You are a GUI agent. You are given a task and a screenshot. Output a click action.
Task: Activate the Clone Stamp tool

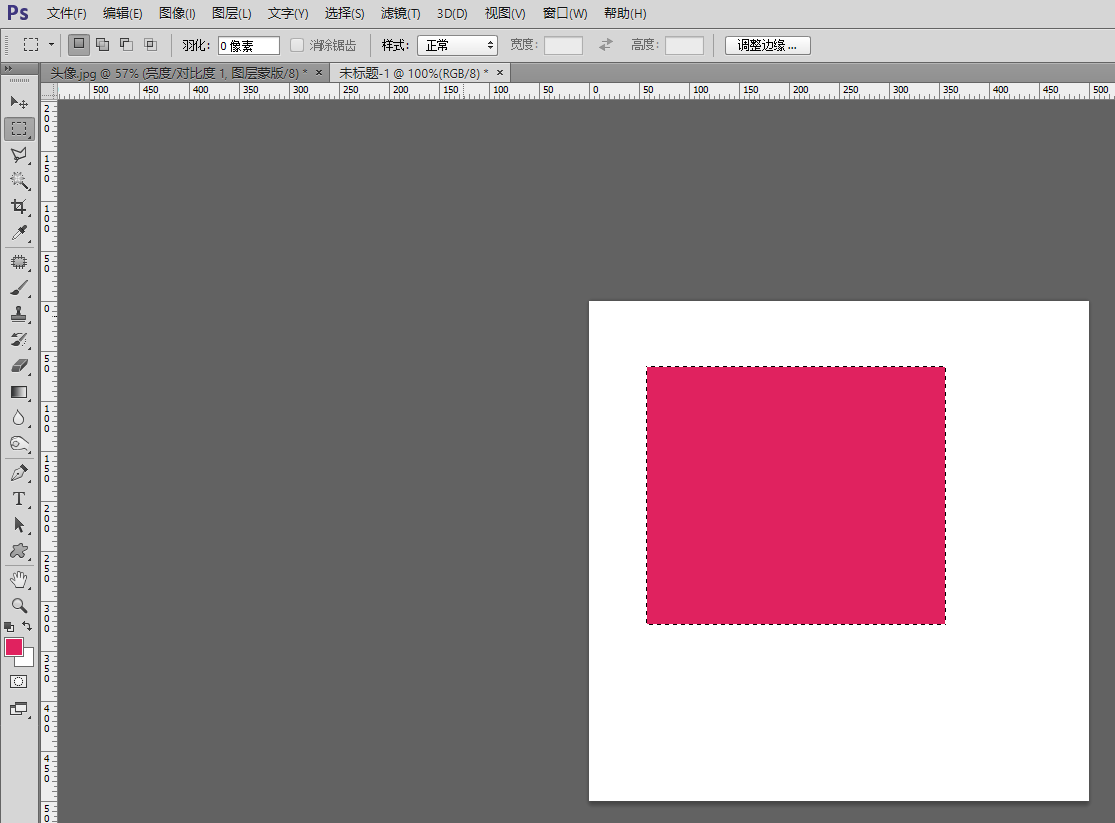pos(19,314)
